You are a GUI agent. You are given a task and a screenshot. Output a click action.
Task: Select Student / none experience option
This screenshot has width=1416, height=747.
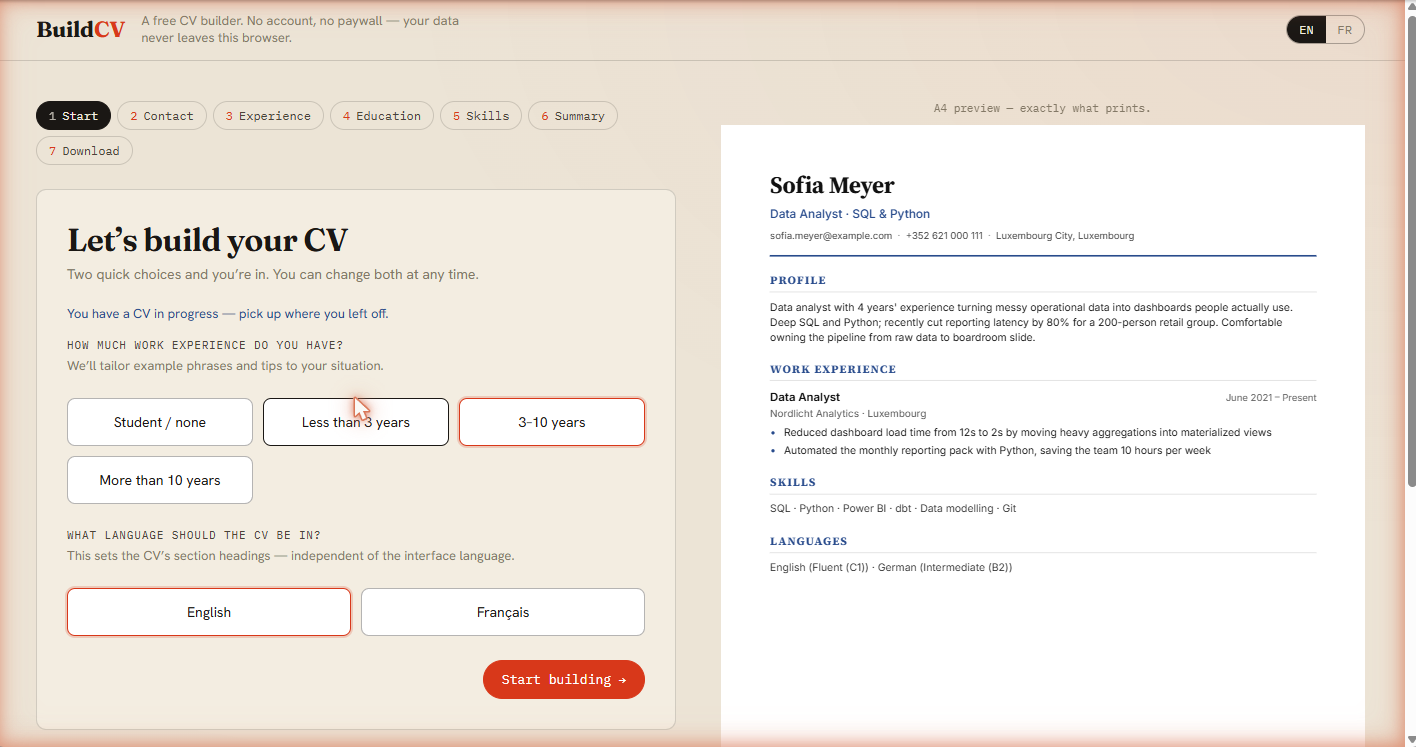(160, 422)
